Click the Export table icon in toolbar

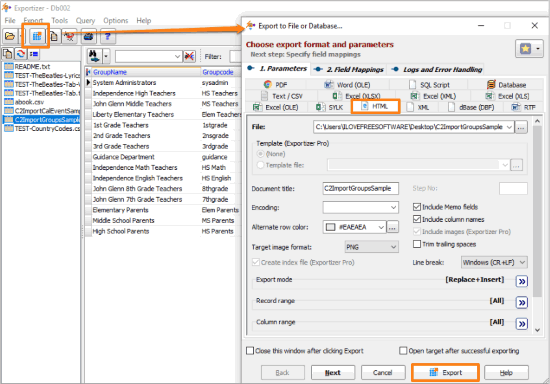click(x=36, y=36)
